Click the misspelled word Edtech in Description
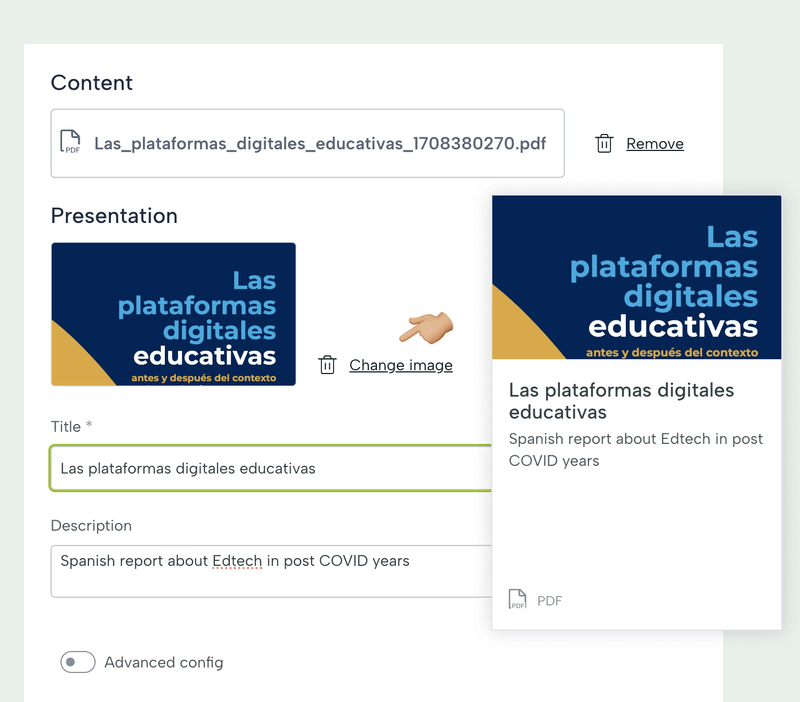Screen dimensions: 800x702 237,561
